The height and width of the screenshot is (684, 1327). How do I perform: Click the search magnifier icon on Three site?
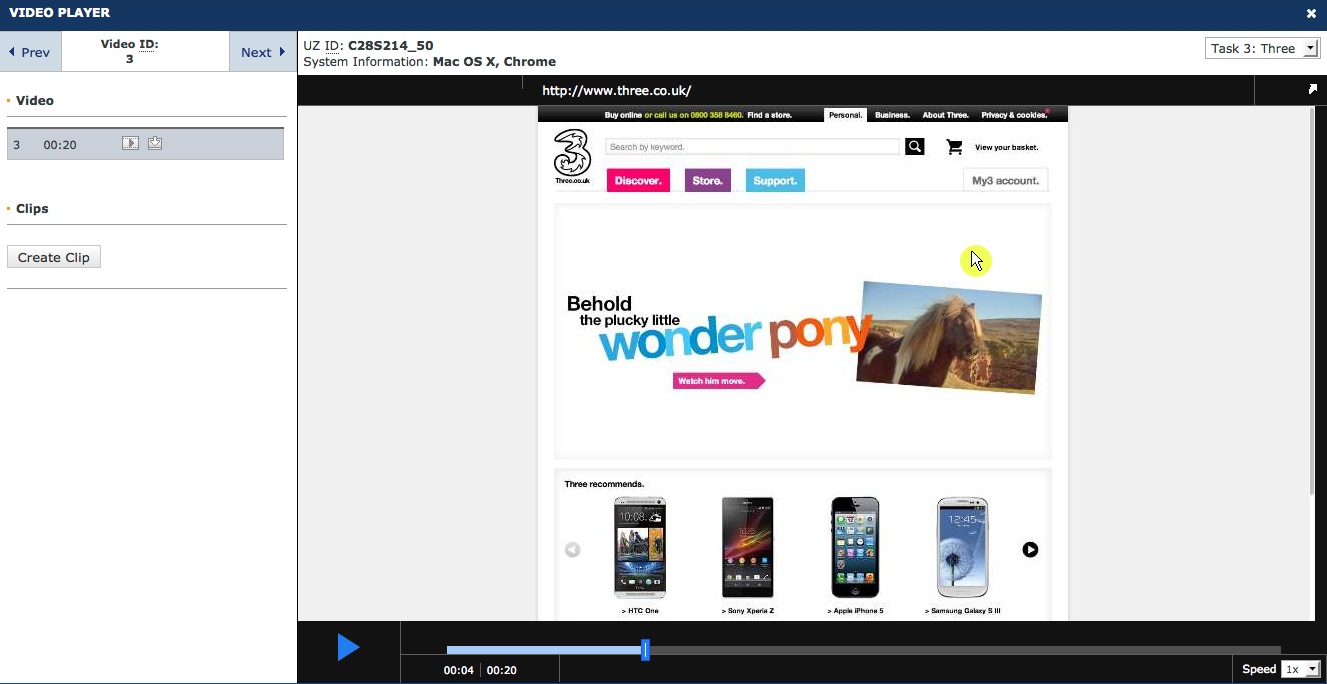tap(914, 147)
